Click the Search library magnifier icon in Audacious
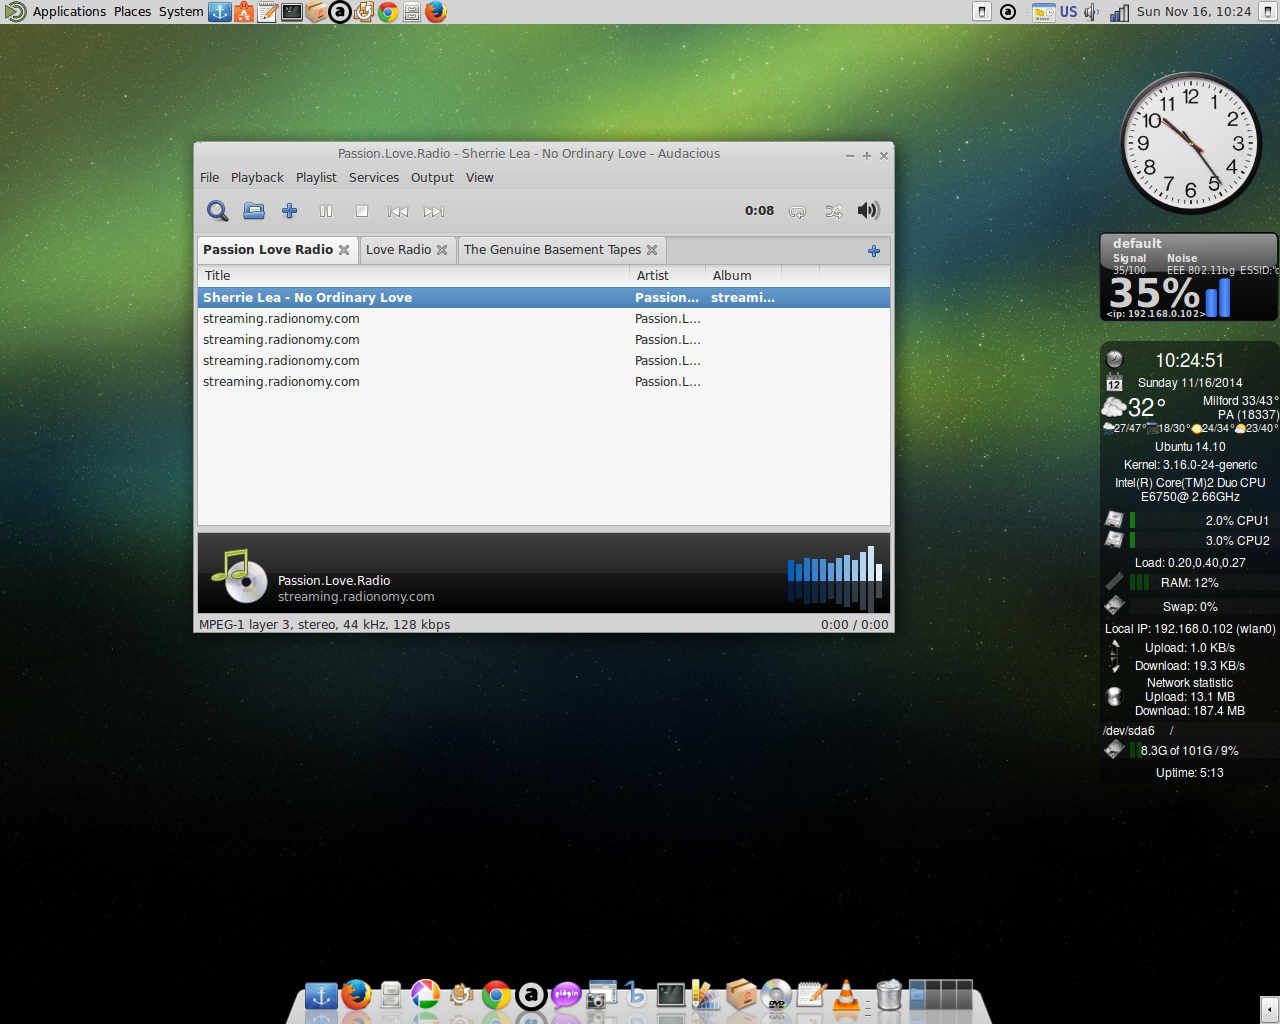 [217, 211]
